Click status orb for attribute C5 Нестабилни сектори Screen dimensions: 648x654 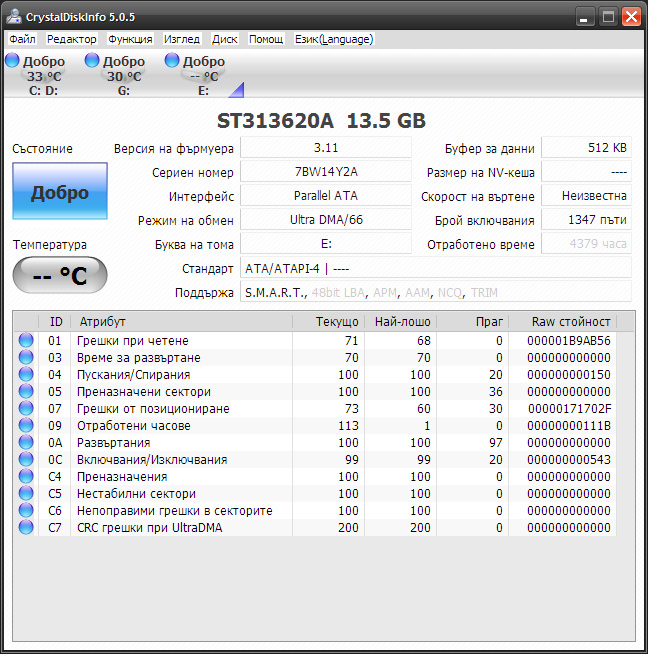point(26,493)
